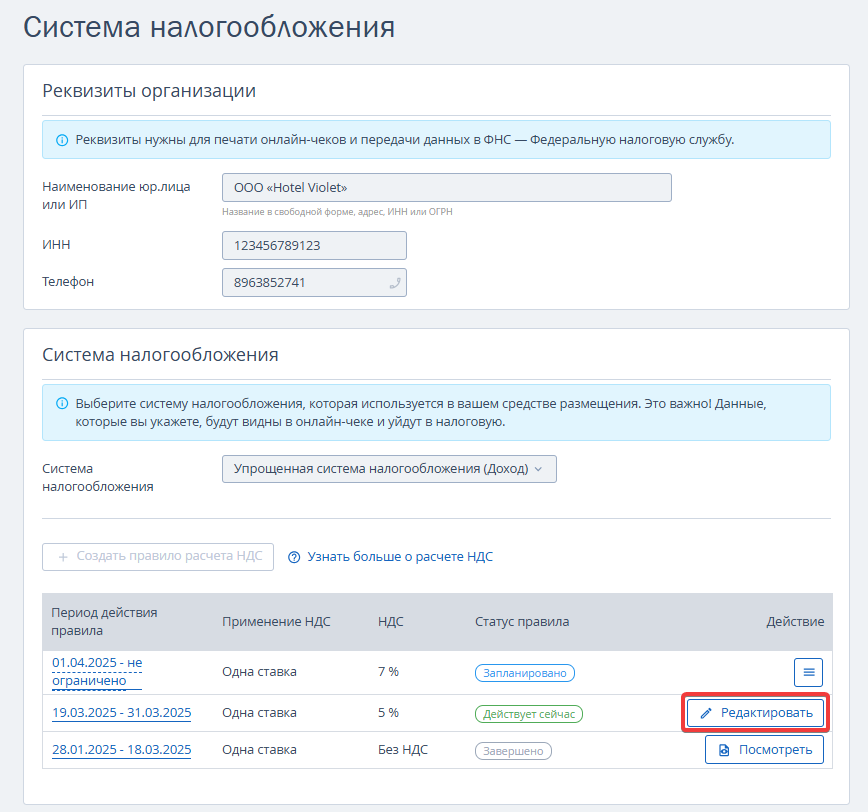
Task: Click the Период действия правила column header
Action: [104, 622]
